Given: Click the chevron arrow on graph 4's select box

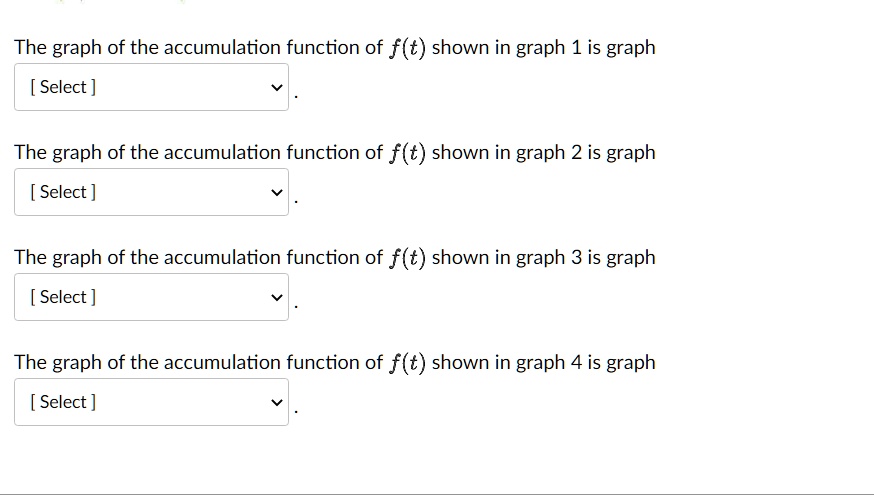Looking at the screenshot, I should coord(277,402).
